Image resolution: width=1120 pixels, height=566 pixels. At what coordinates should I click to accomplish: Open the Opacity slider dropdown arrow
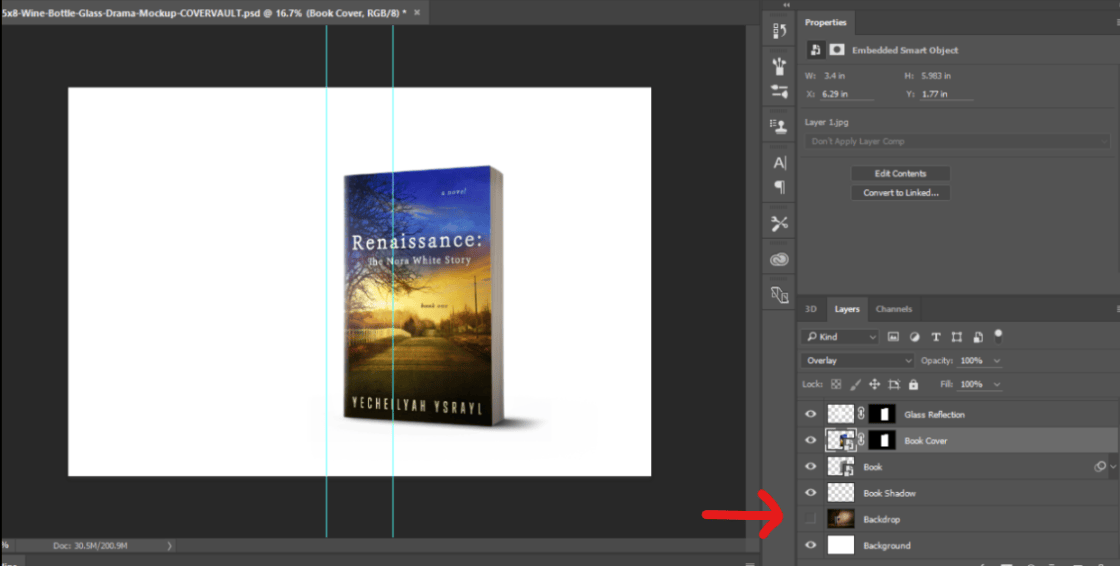click(x=997, y=361)
